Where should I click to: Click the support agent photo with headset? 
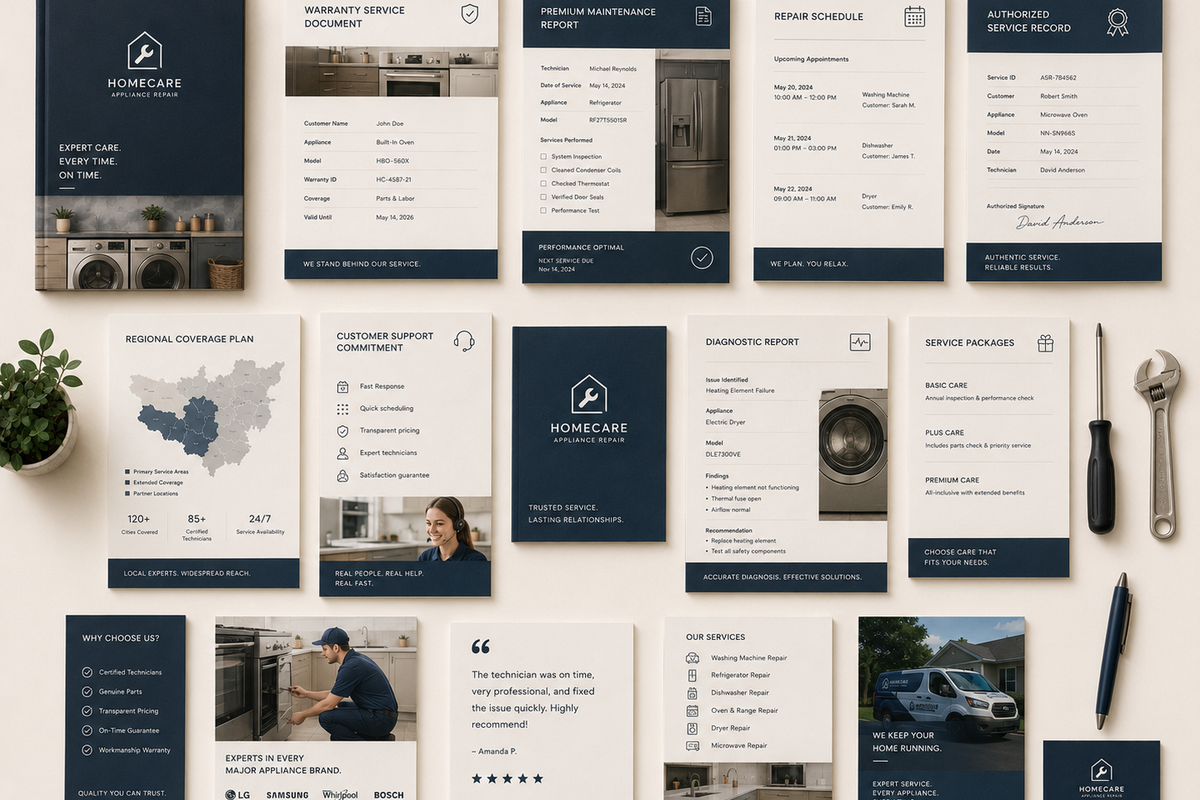(405, 530)
